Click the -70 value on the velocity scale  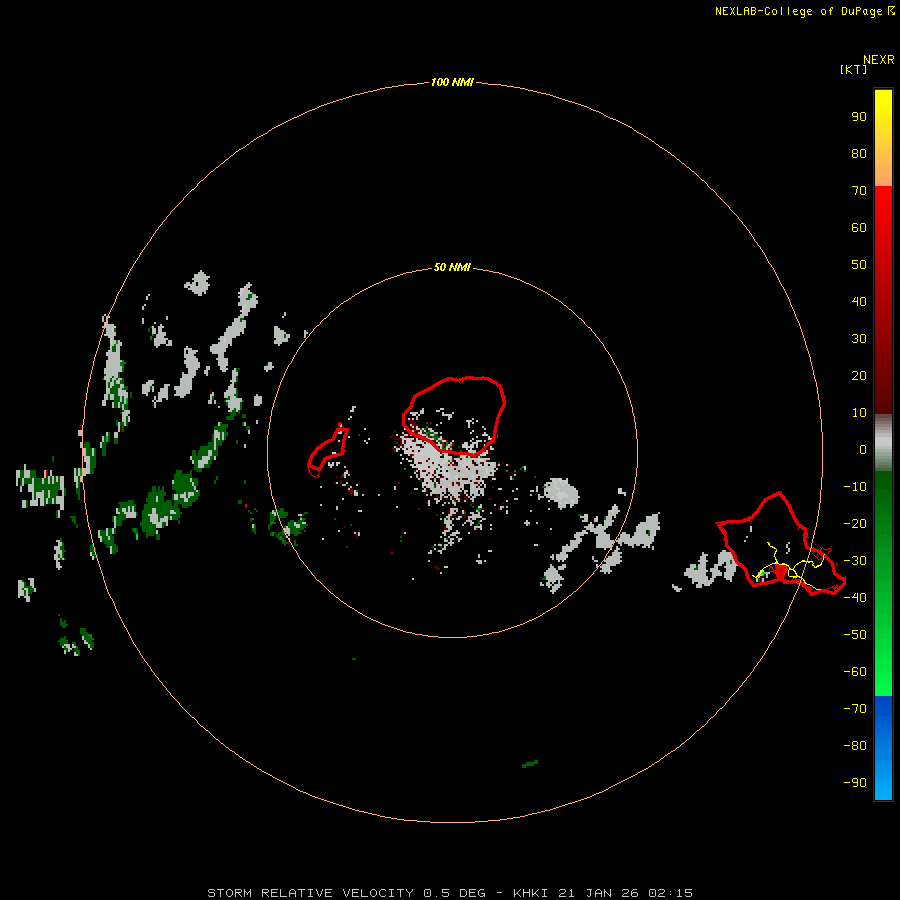(x=855, y=709)
